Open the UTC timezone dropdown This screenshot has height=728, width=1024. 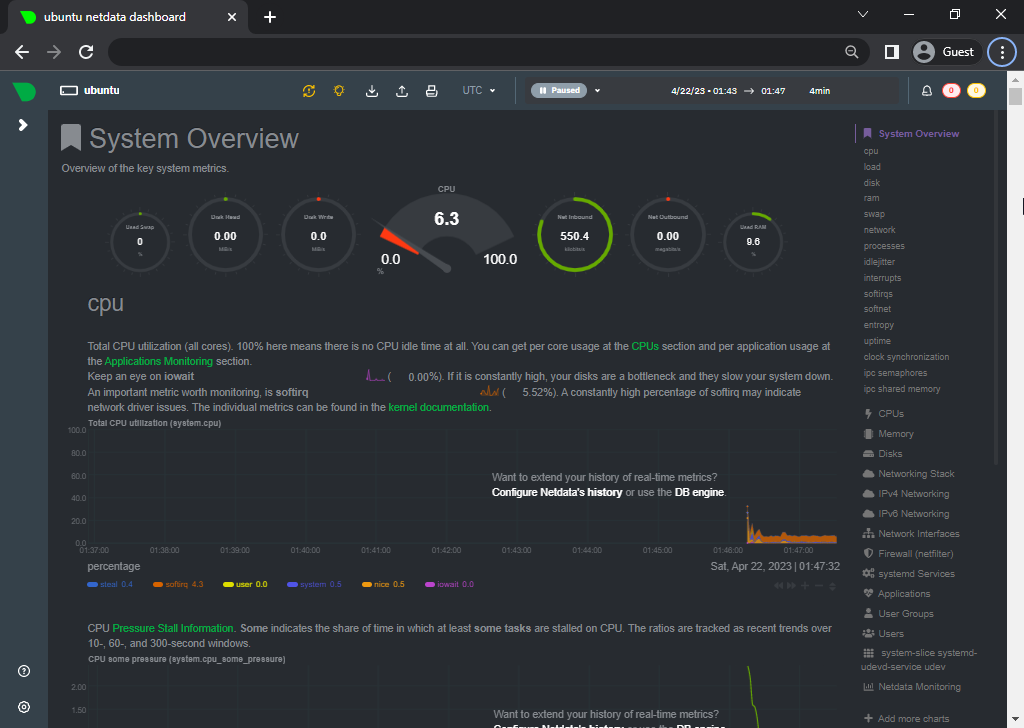479,91
